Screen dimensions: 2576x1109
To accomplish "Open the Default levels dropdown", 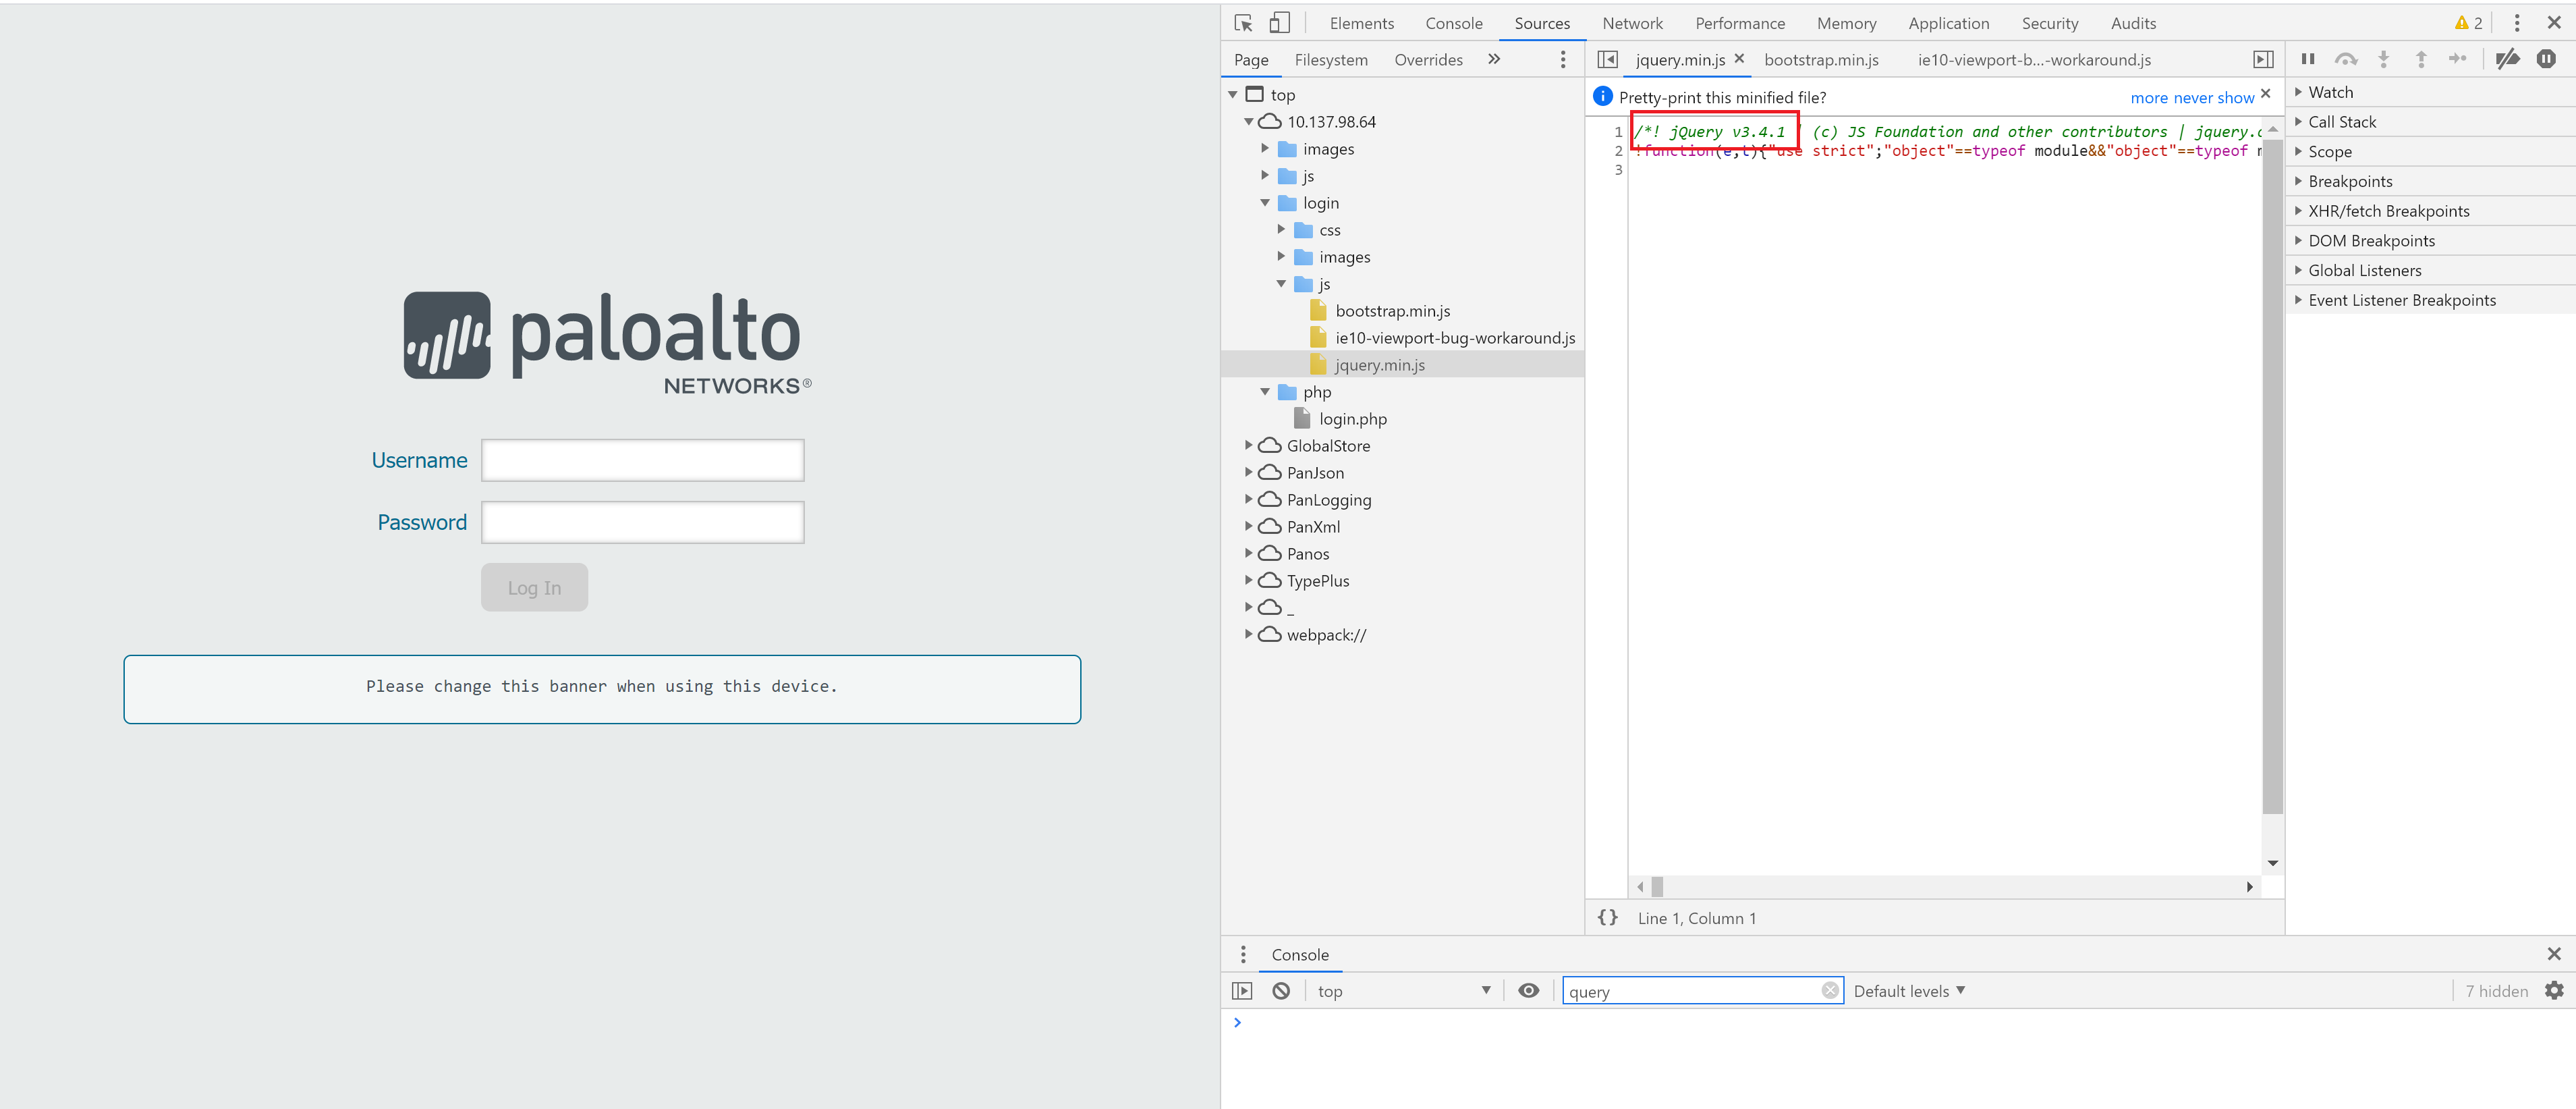I will [x=1908, y=990].
